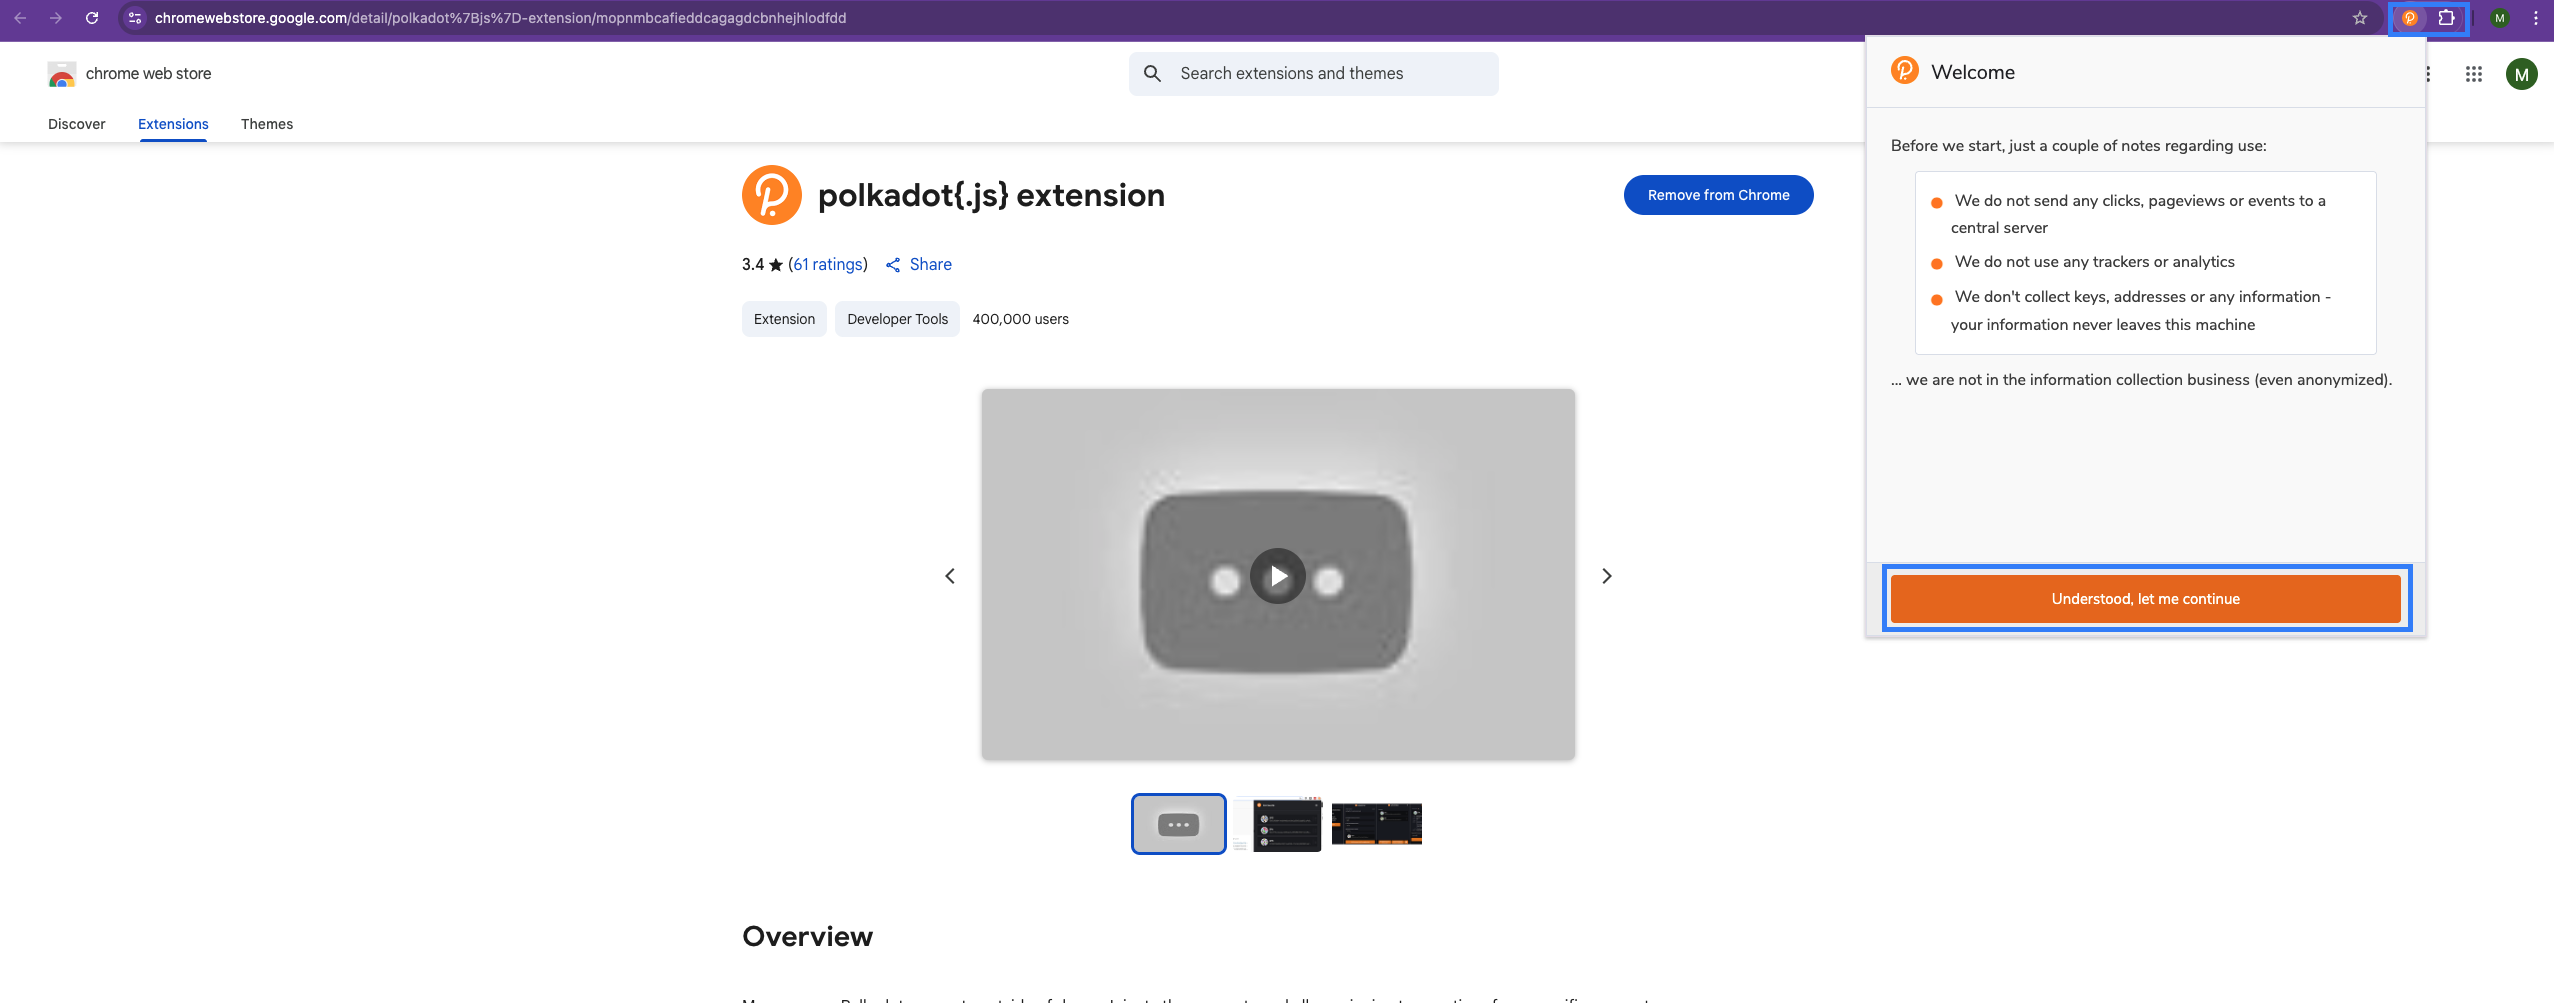Play the extension preview video

[x=1278, y=576]
